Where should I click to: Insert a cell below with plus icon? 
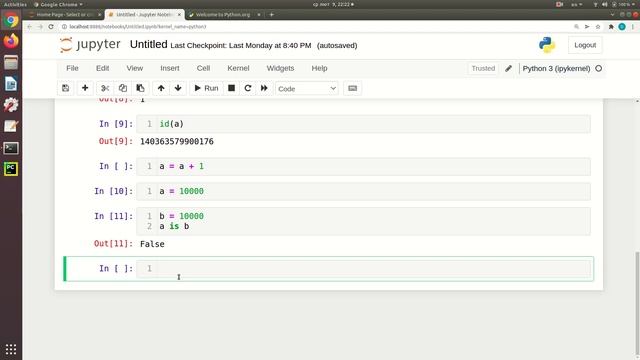[x=85, y=88]
